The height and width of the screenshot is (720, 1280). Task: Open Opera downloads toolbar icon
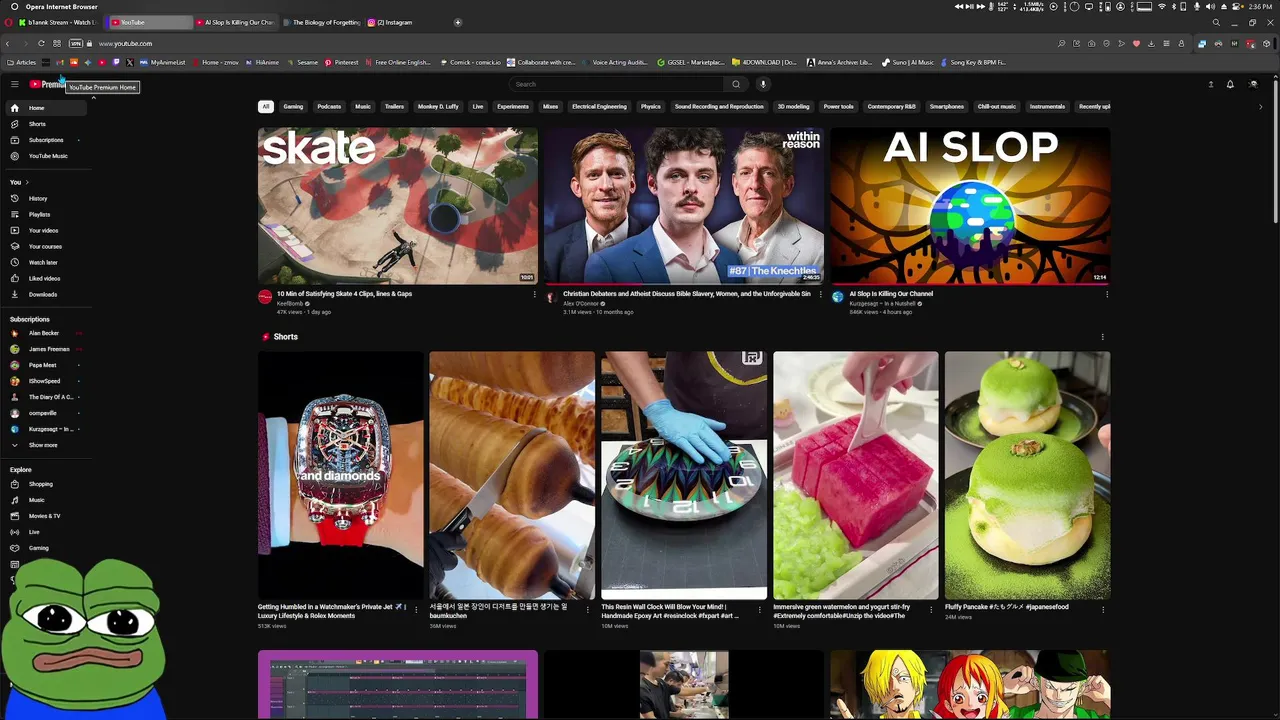coord(1151,43)
